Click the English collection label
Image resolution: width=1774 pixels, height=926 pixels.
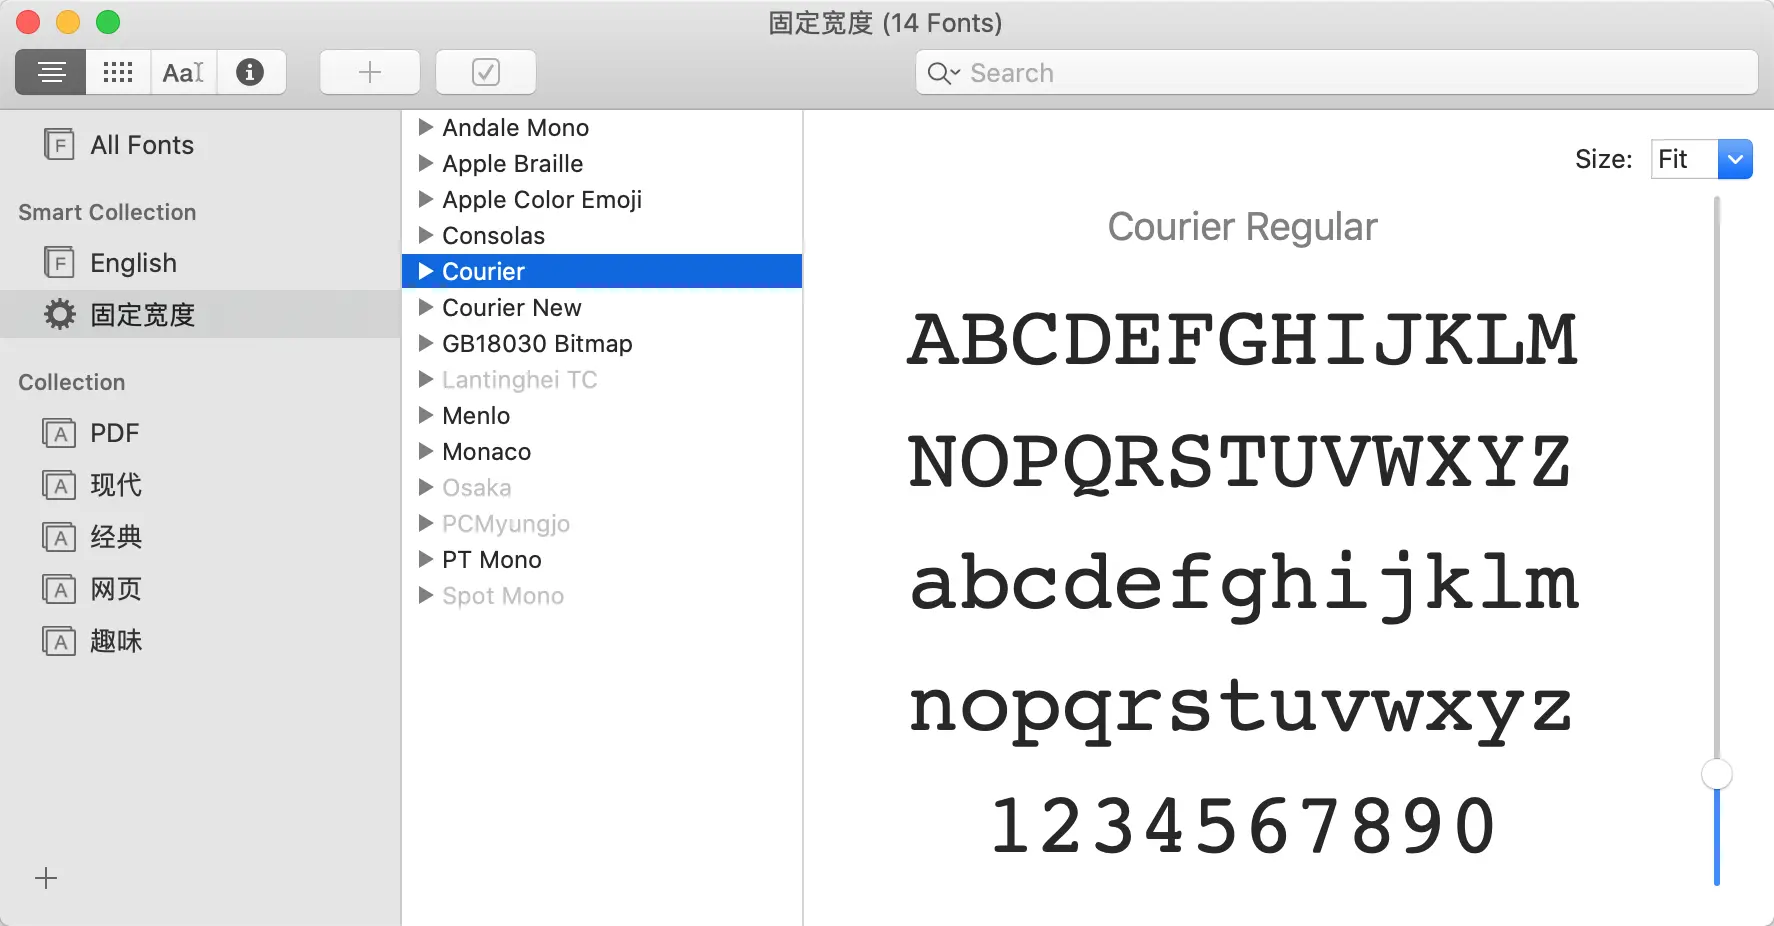(134, 263)
